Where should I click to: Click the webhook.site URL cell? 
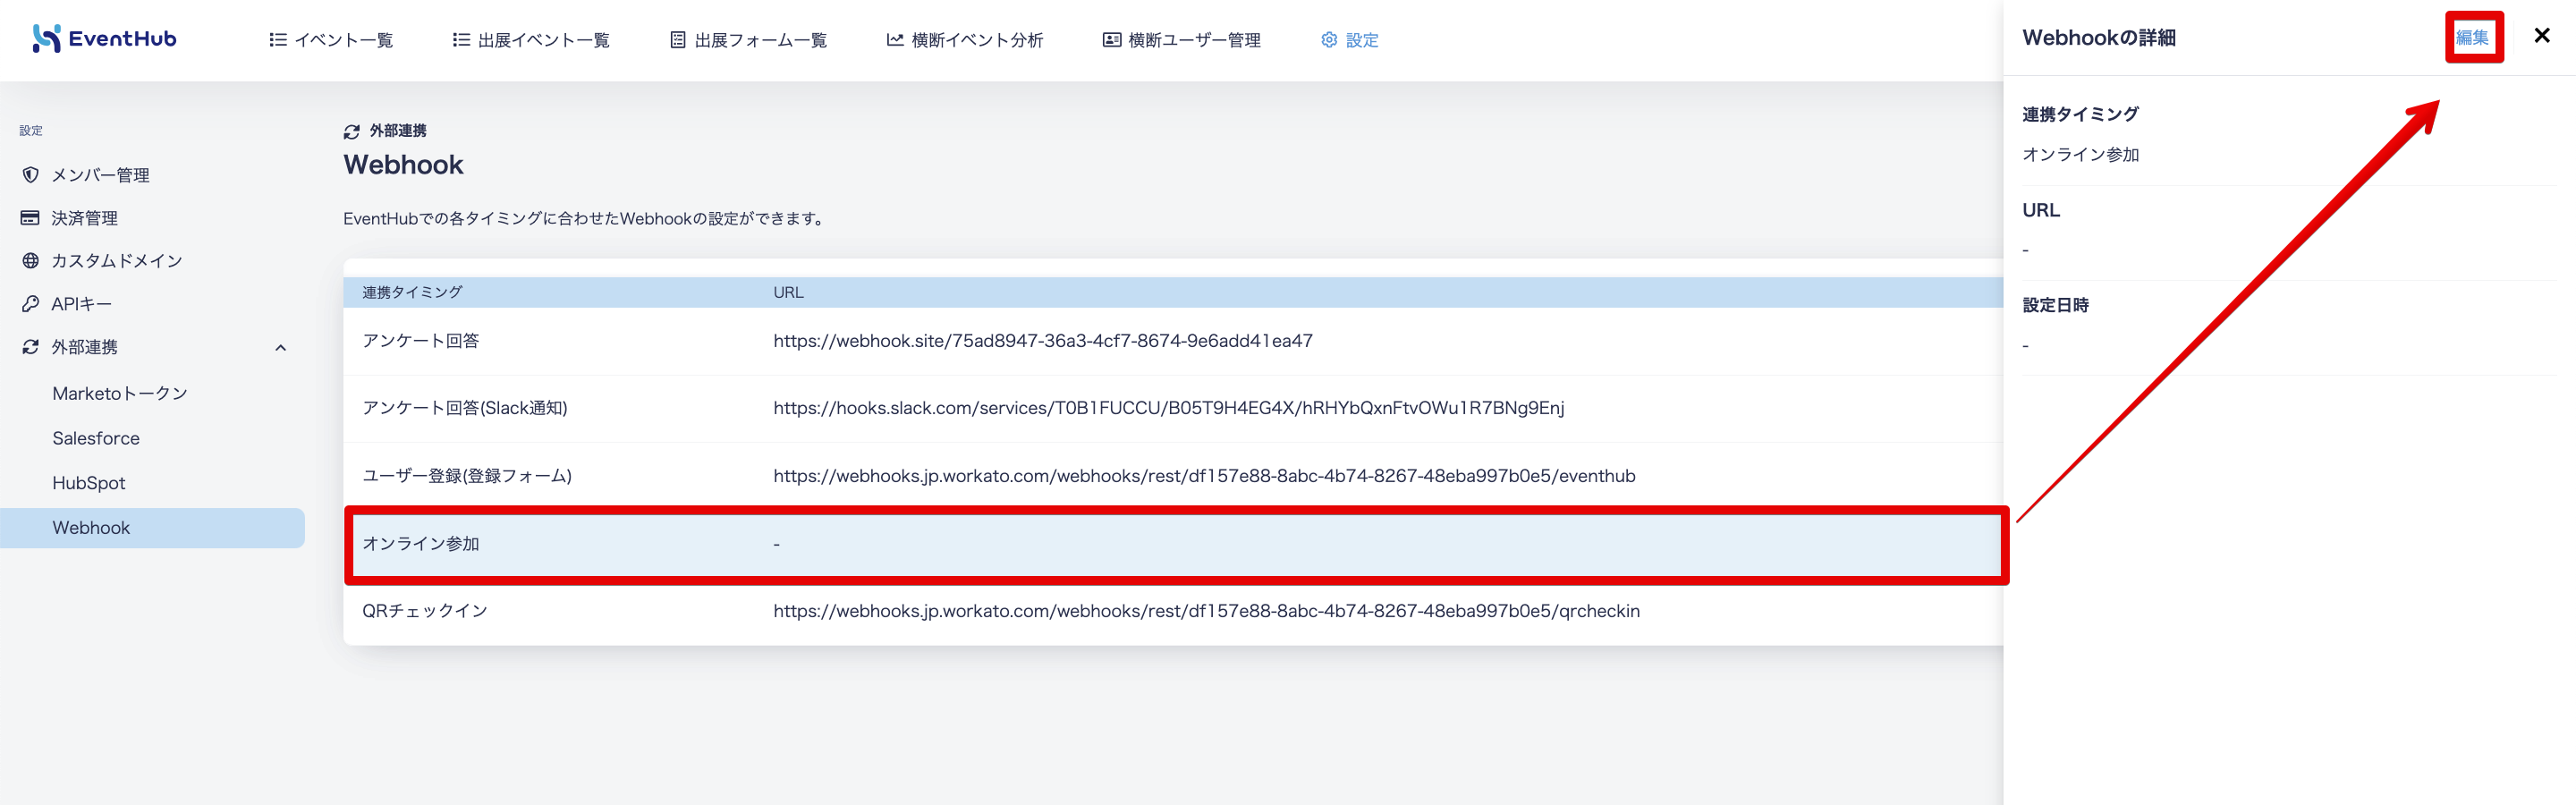1043,341
